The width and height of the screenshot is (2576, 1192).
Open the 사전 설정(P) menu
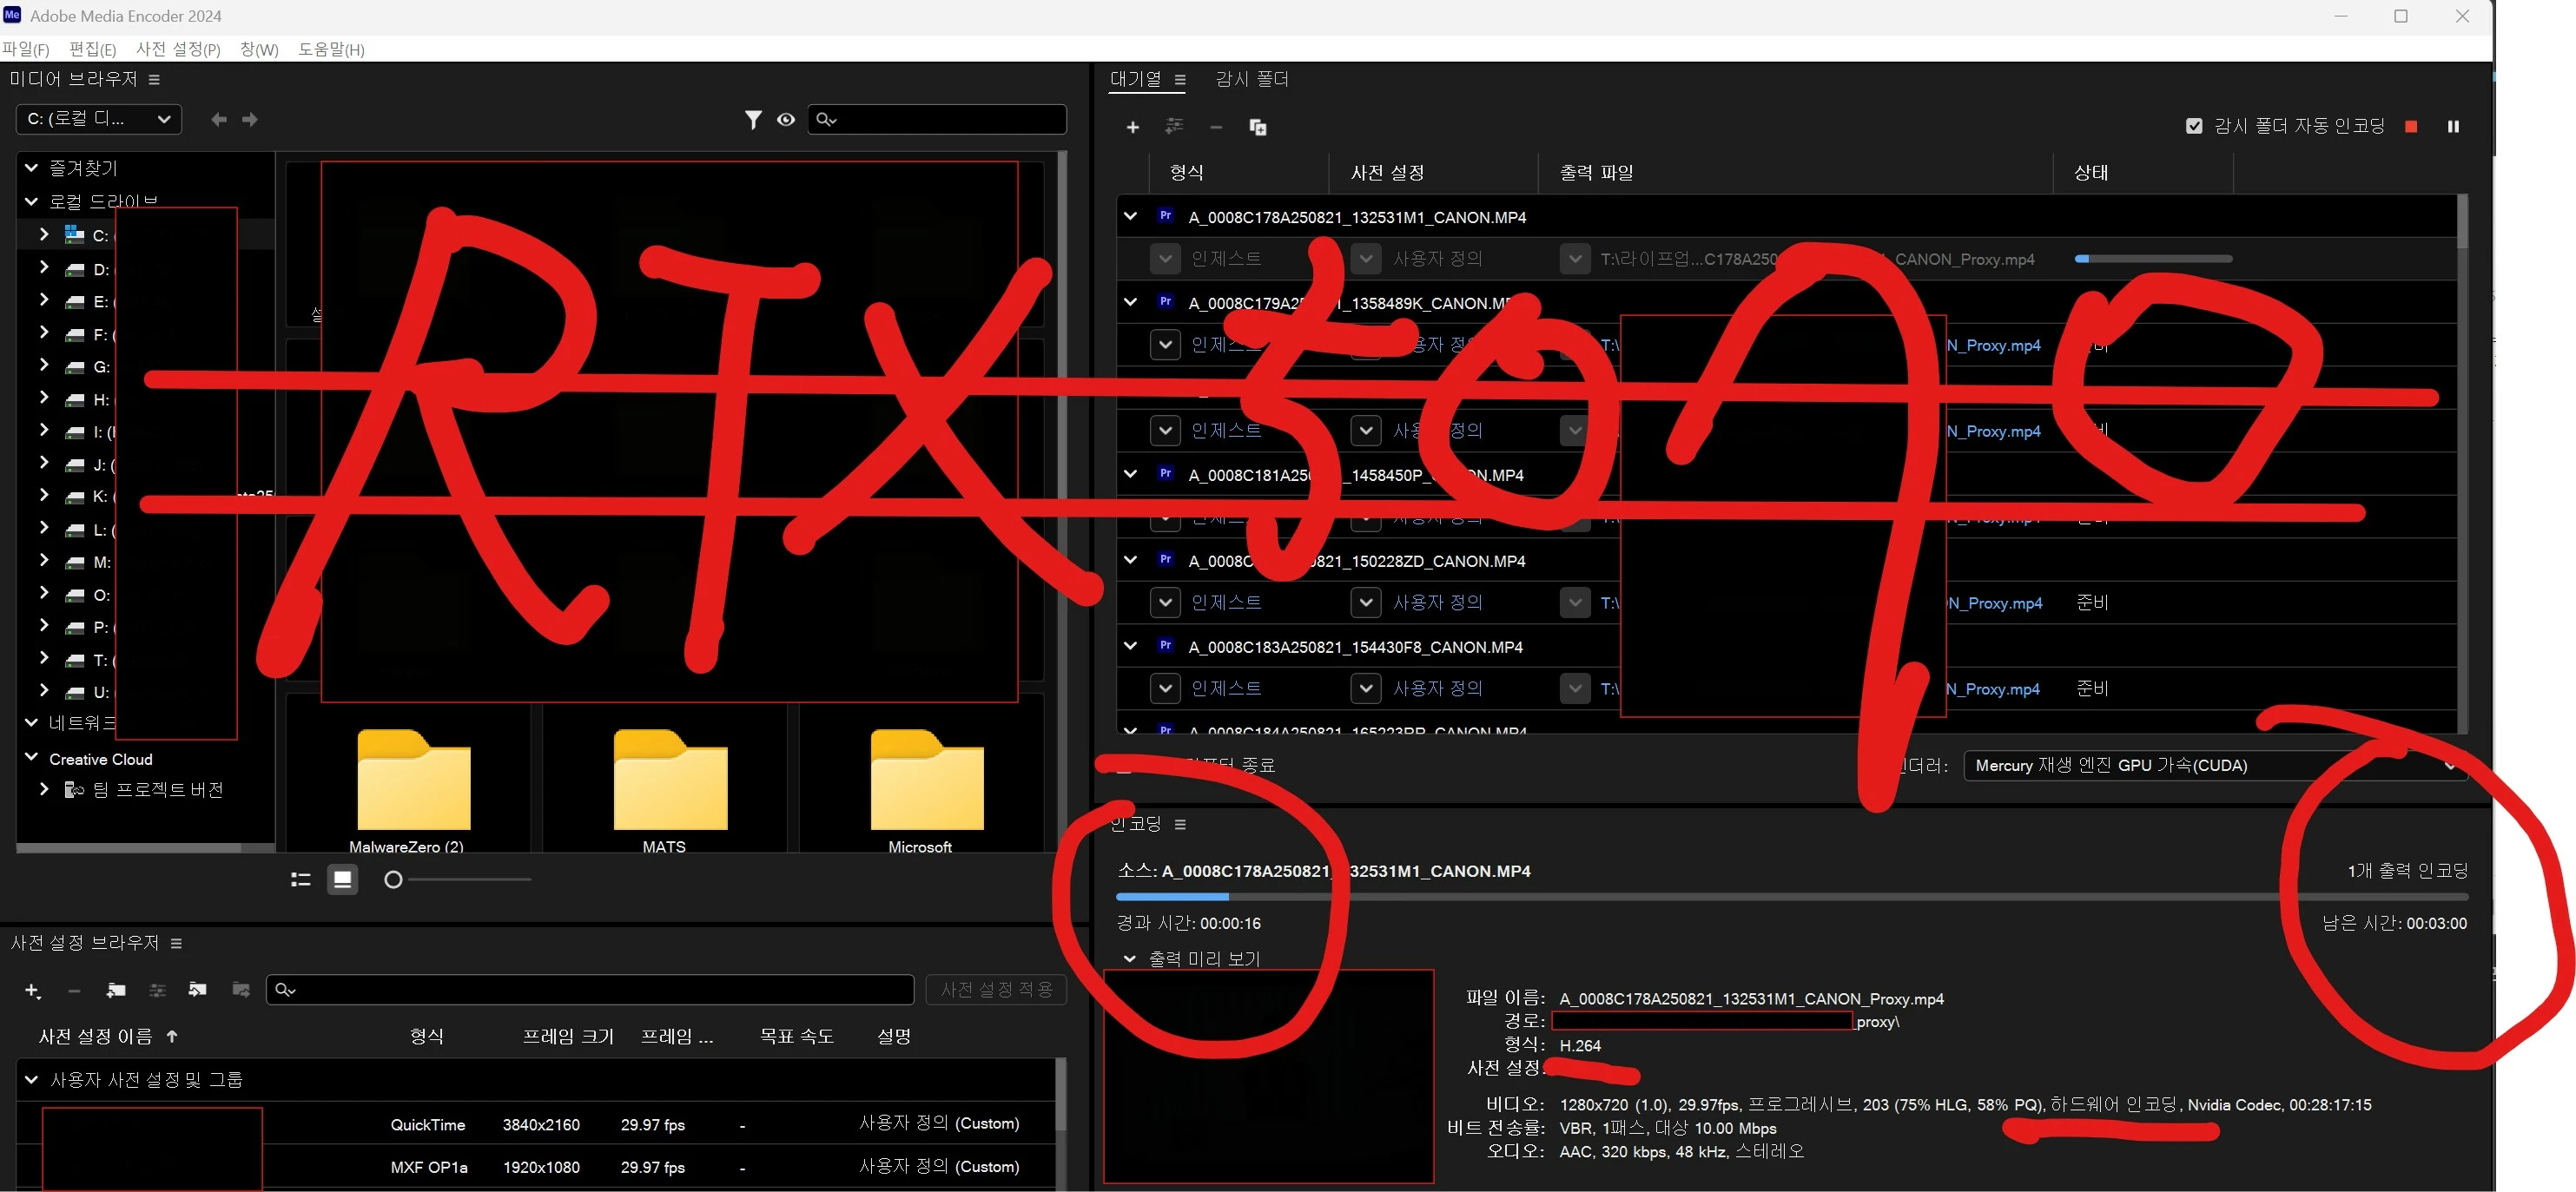178,49
